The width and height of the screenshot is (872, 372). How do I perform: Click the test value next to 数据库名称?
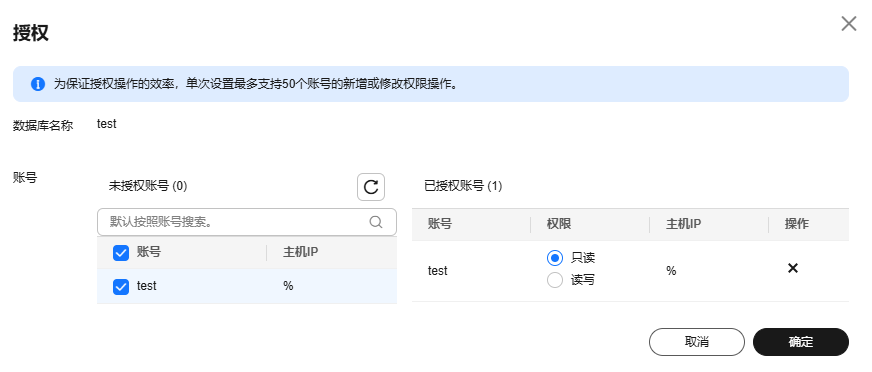(107, 124)
